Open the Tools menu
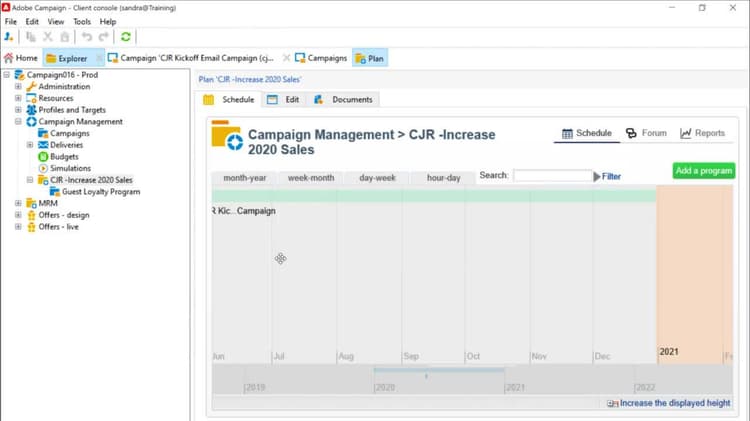This screenshot has height=421, width=750. click(x=82, y=22)
